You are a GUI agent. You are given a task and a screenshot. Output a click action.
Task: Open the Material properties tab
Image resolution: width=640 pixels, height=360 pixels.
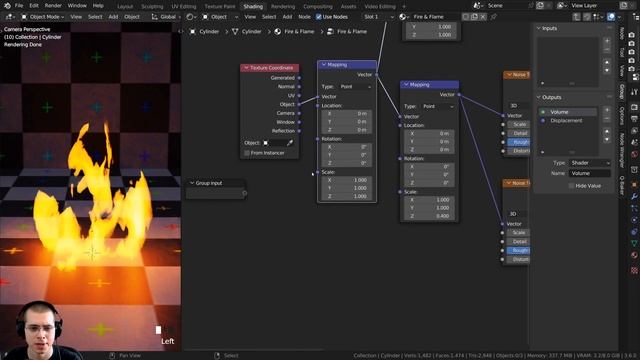click(634, 256)
